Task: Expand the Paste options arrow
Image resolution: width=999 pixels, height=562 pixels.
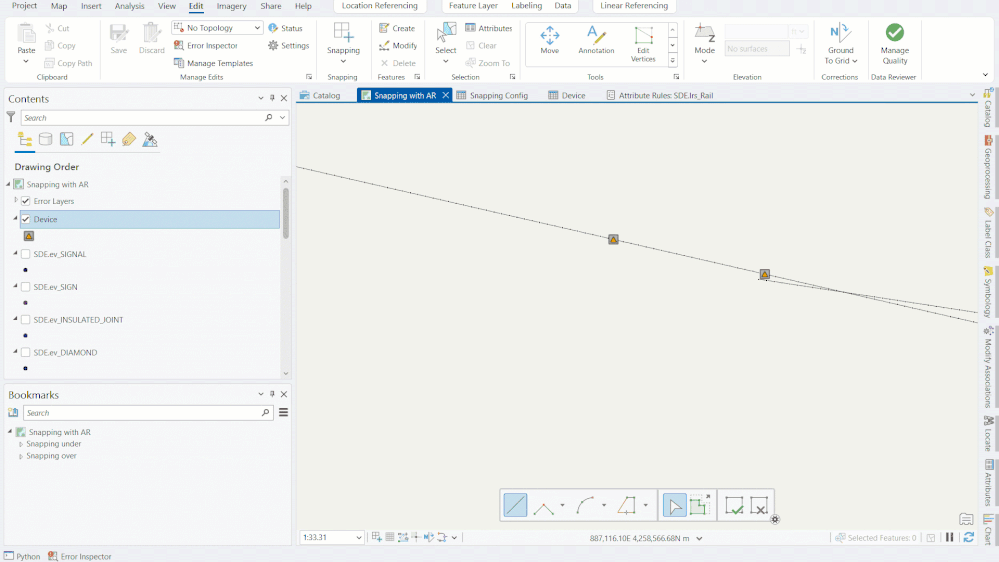Action: [26, 61]
